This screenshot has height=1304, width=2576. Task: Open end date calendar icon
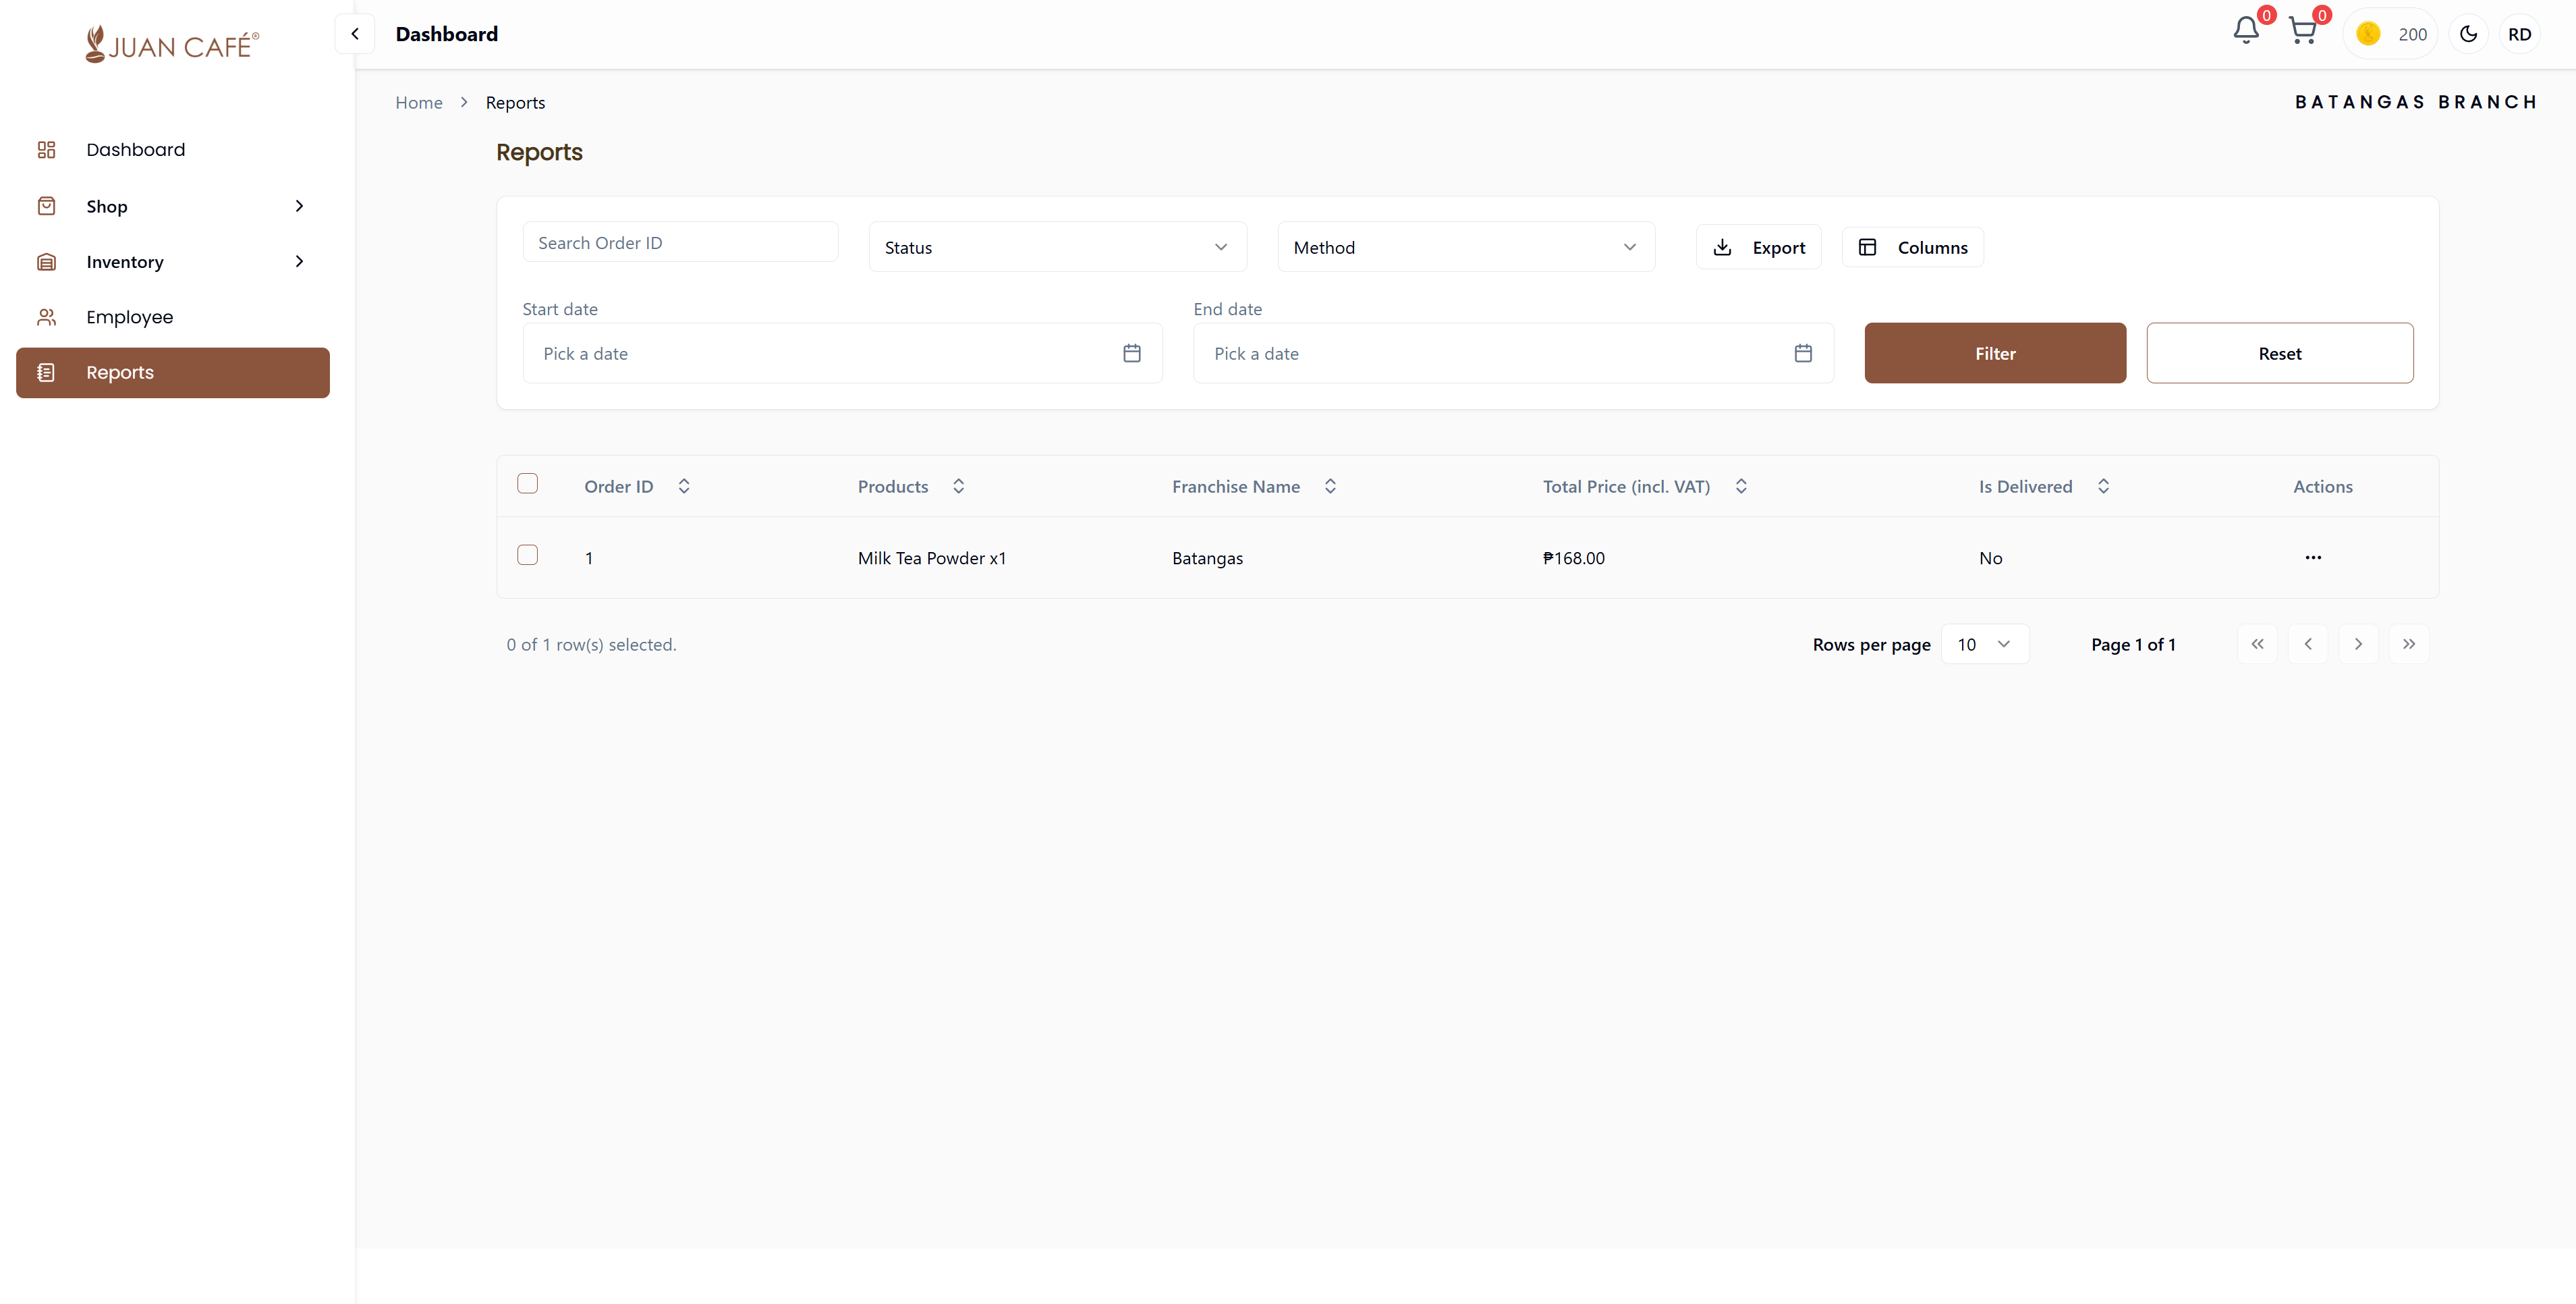pos(1803,353)
